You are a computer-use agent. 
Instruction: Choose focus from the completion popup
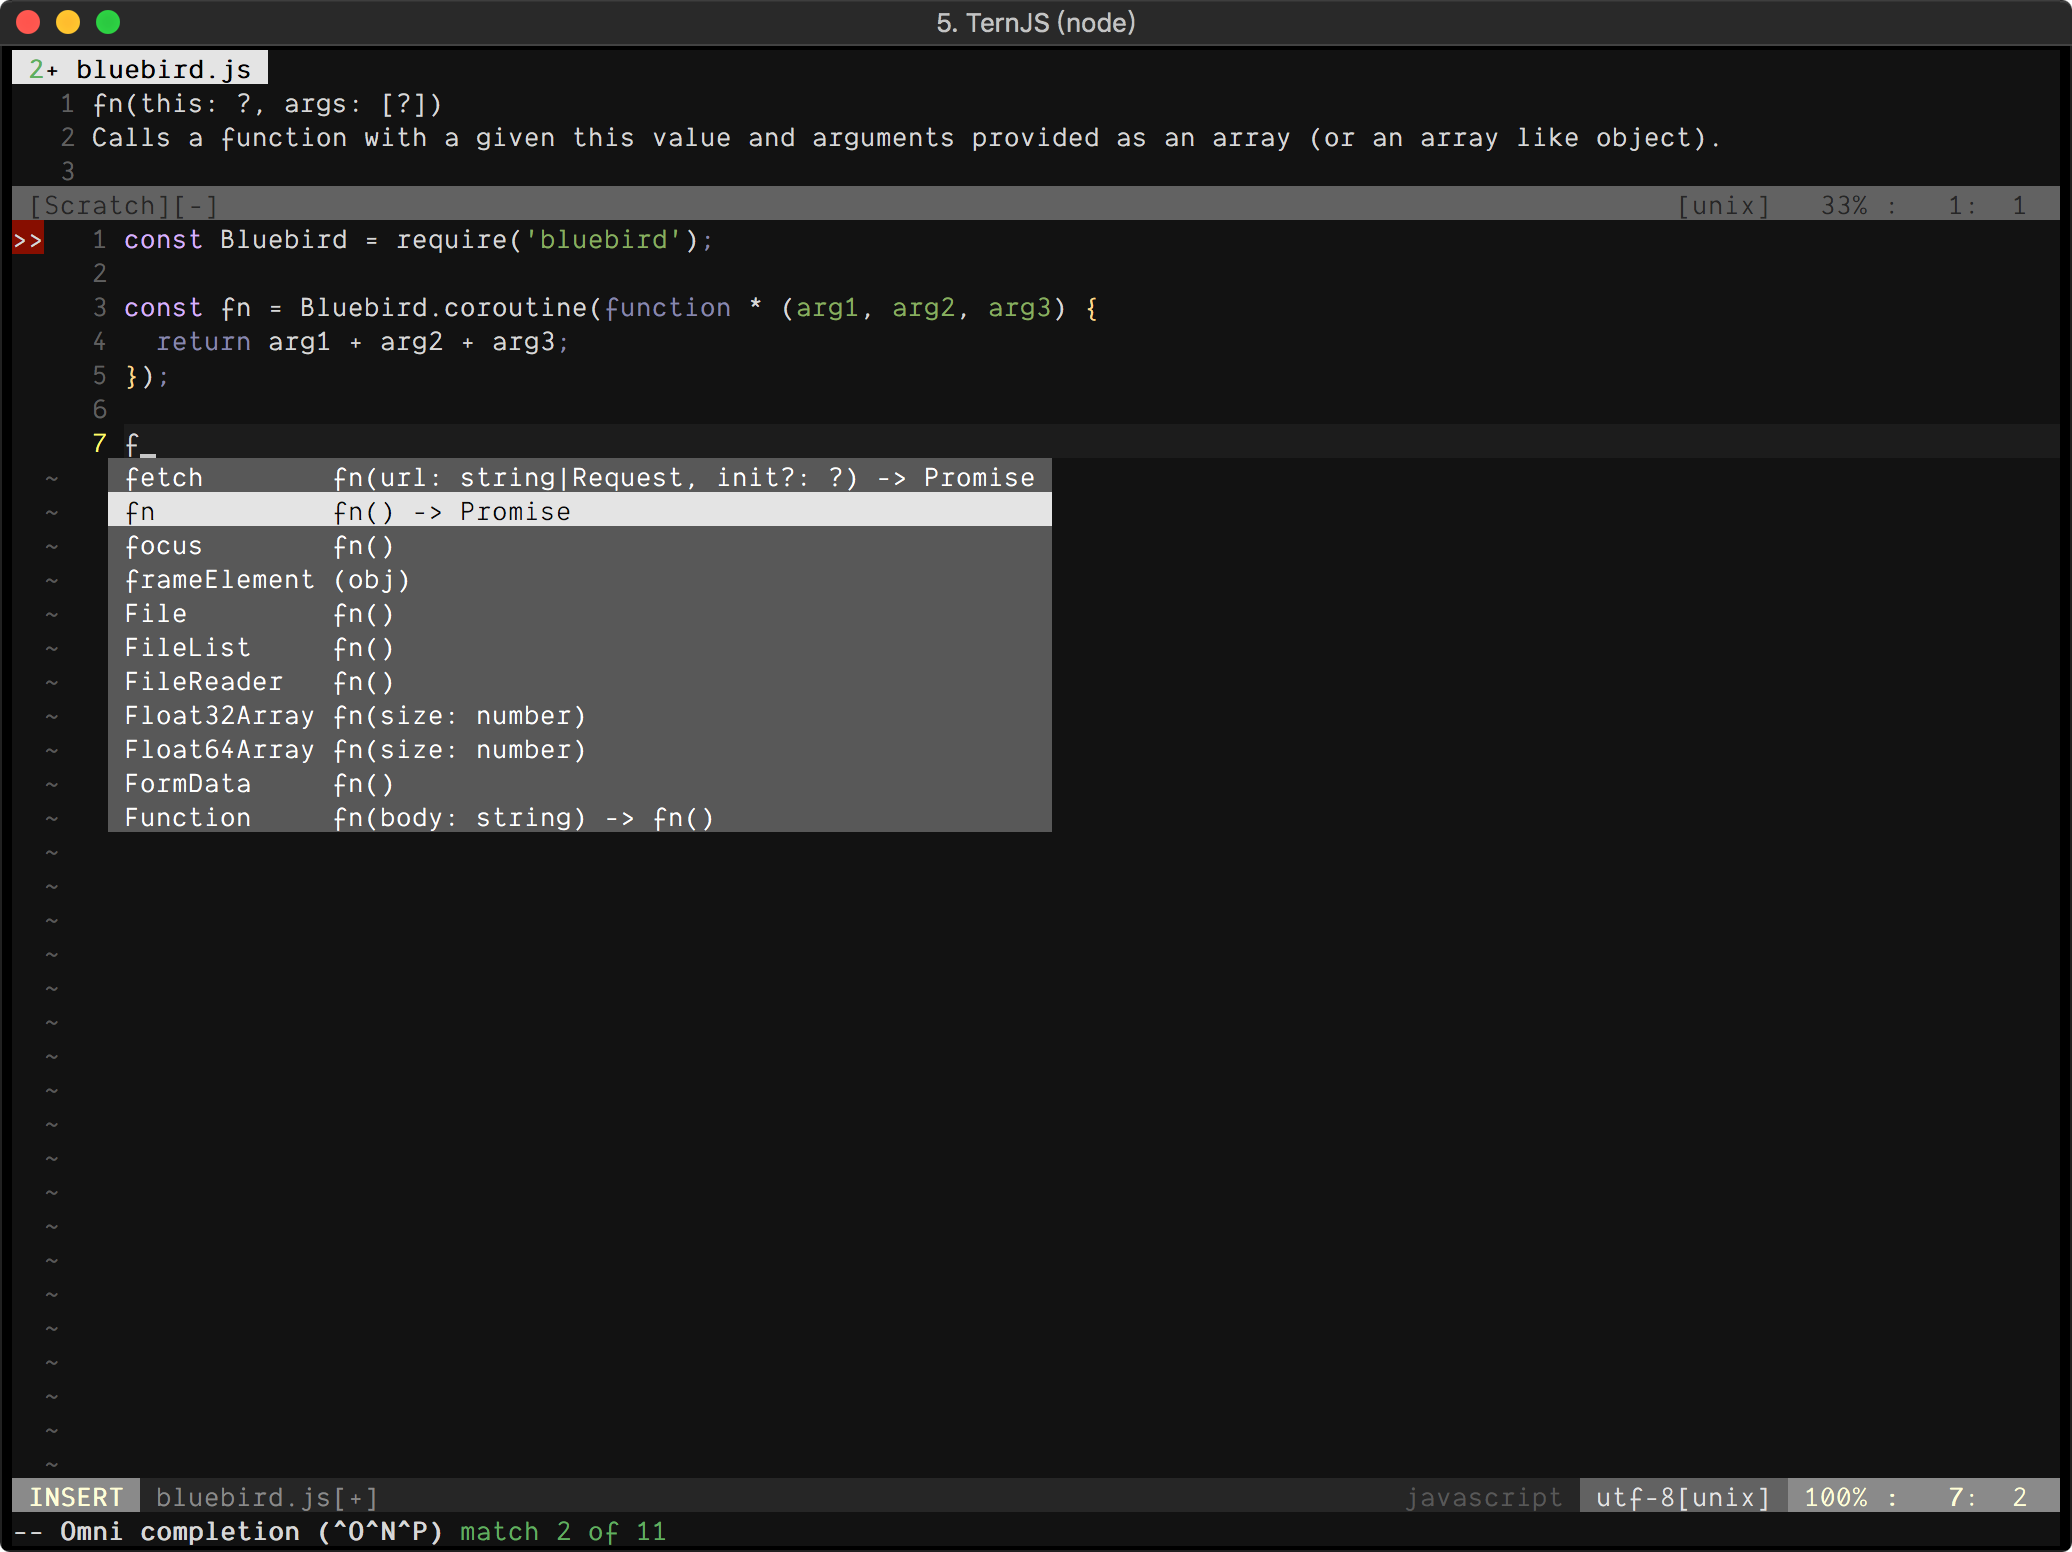(163, 545)
